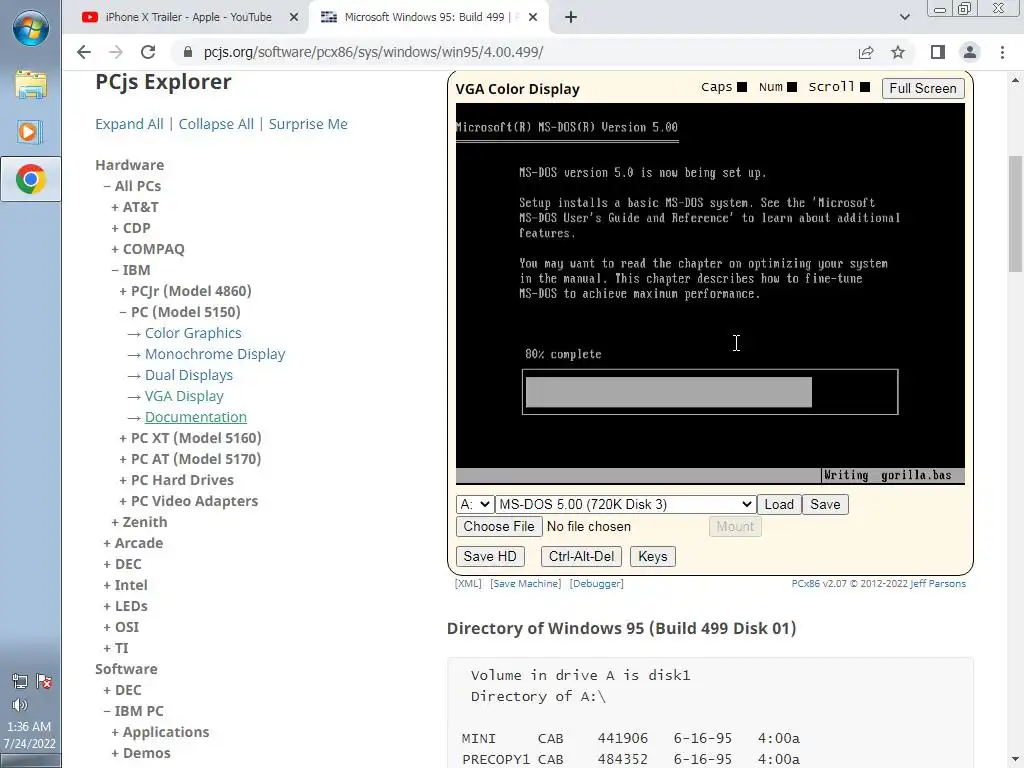Click the network tray icon
Viewport: 1024px width, 768px height.
[20, 682]
